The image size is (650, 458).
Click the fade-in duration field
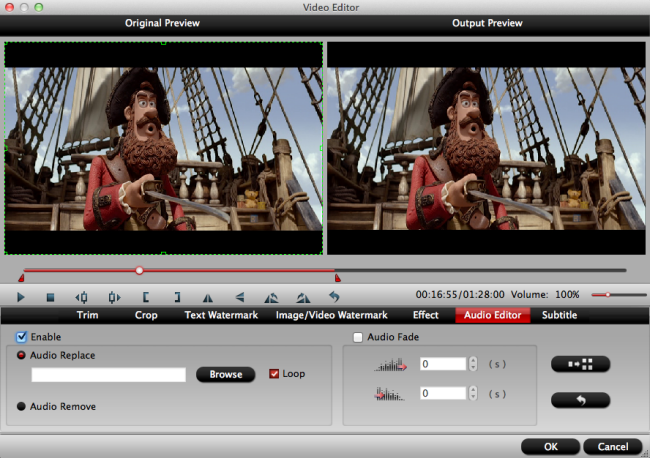pyautogui.click(x=443, y=364)
